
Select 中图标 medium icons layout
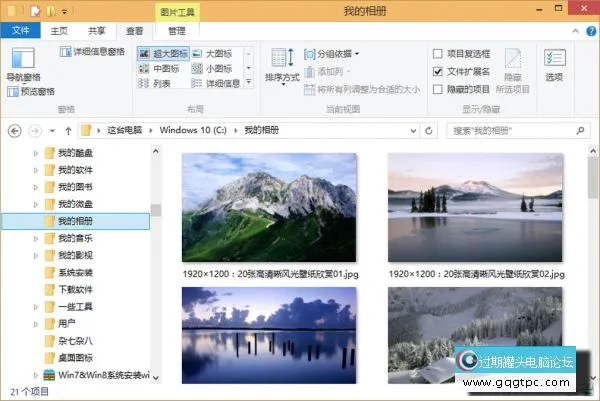click(159, 68)
